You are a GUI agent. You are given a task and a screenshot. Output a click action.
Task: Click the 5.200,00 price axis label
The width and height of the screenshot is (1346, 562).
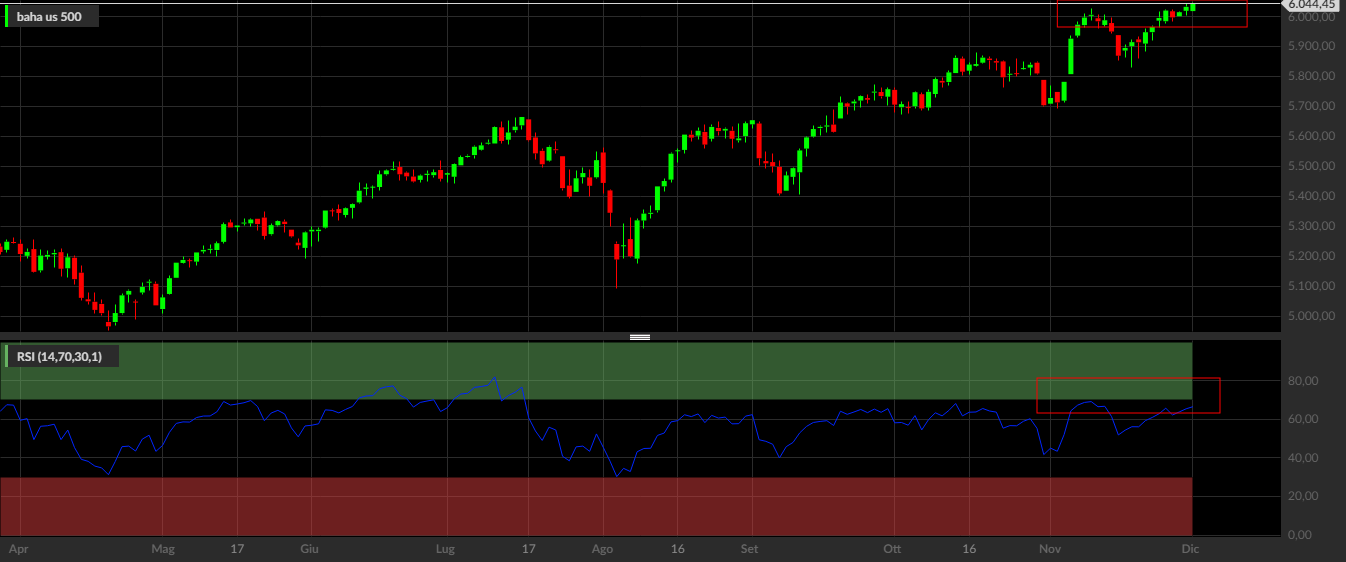tap(1310, 256)
